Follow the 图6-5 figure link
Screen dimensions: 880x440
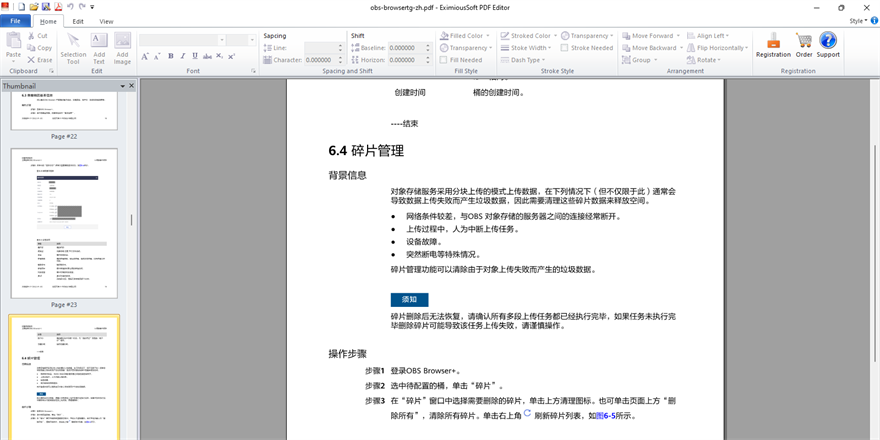coord(606,415)
